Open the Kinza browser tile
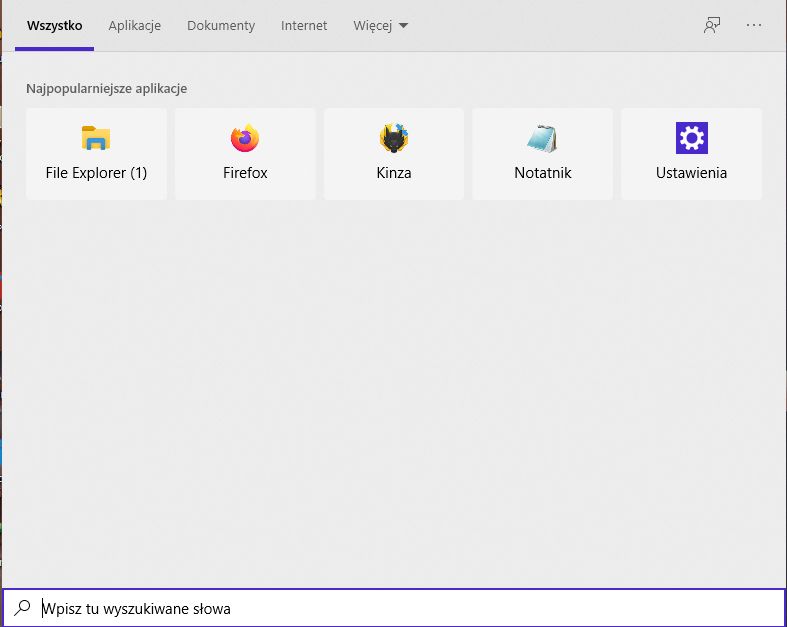 [x=394, y=154]
